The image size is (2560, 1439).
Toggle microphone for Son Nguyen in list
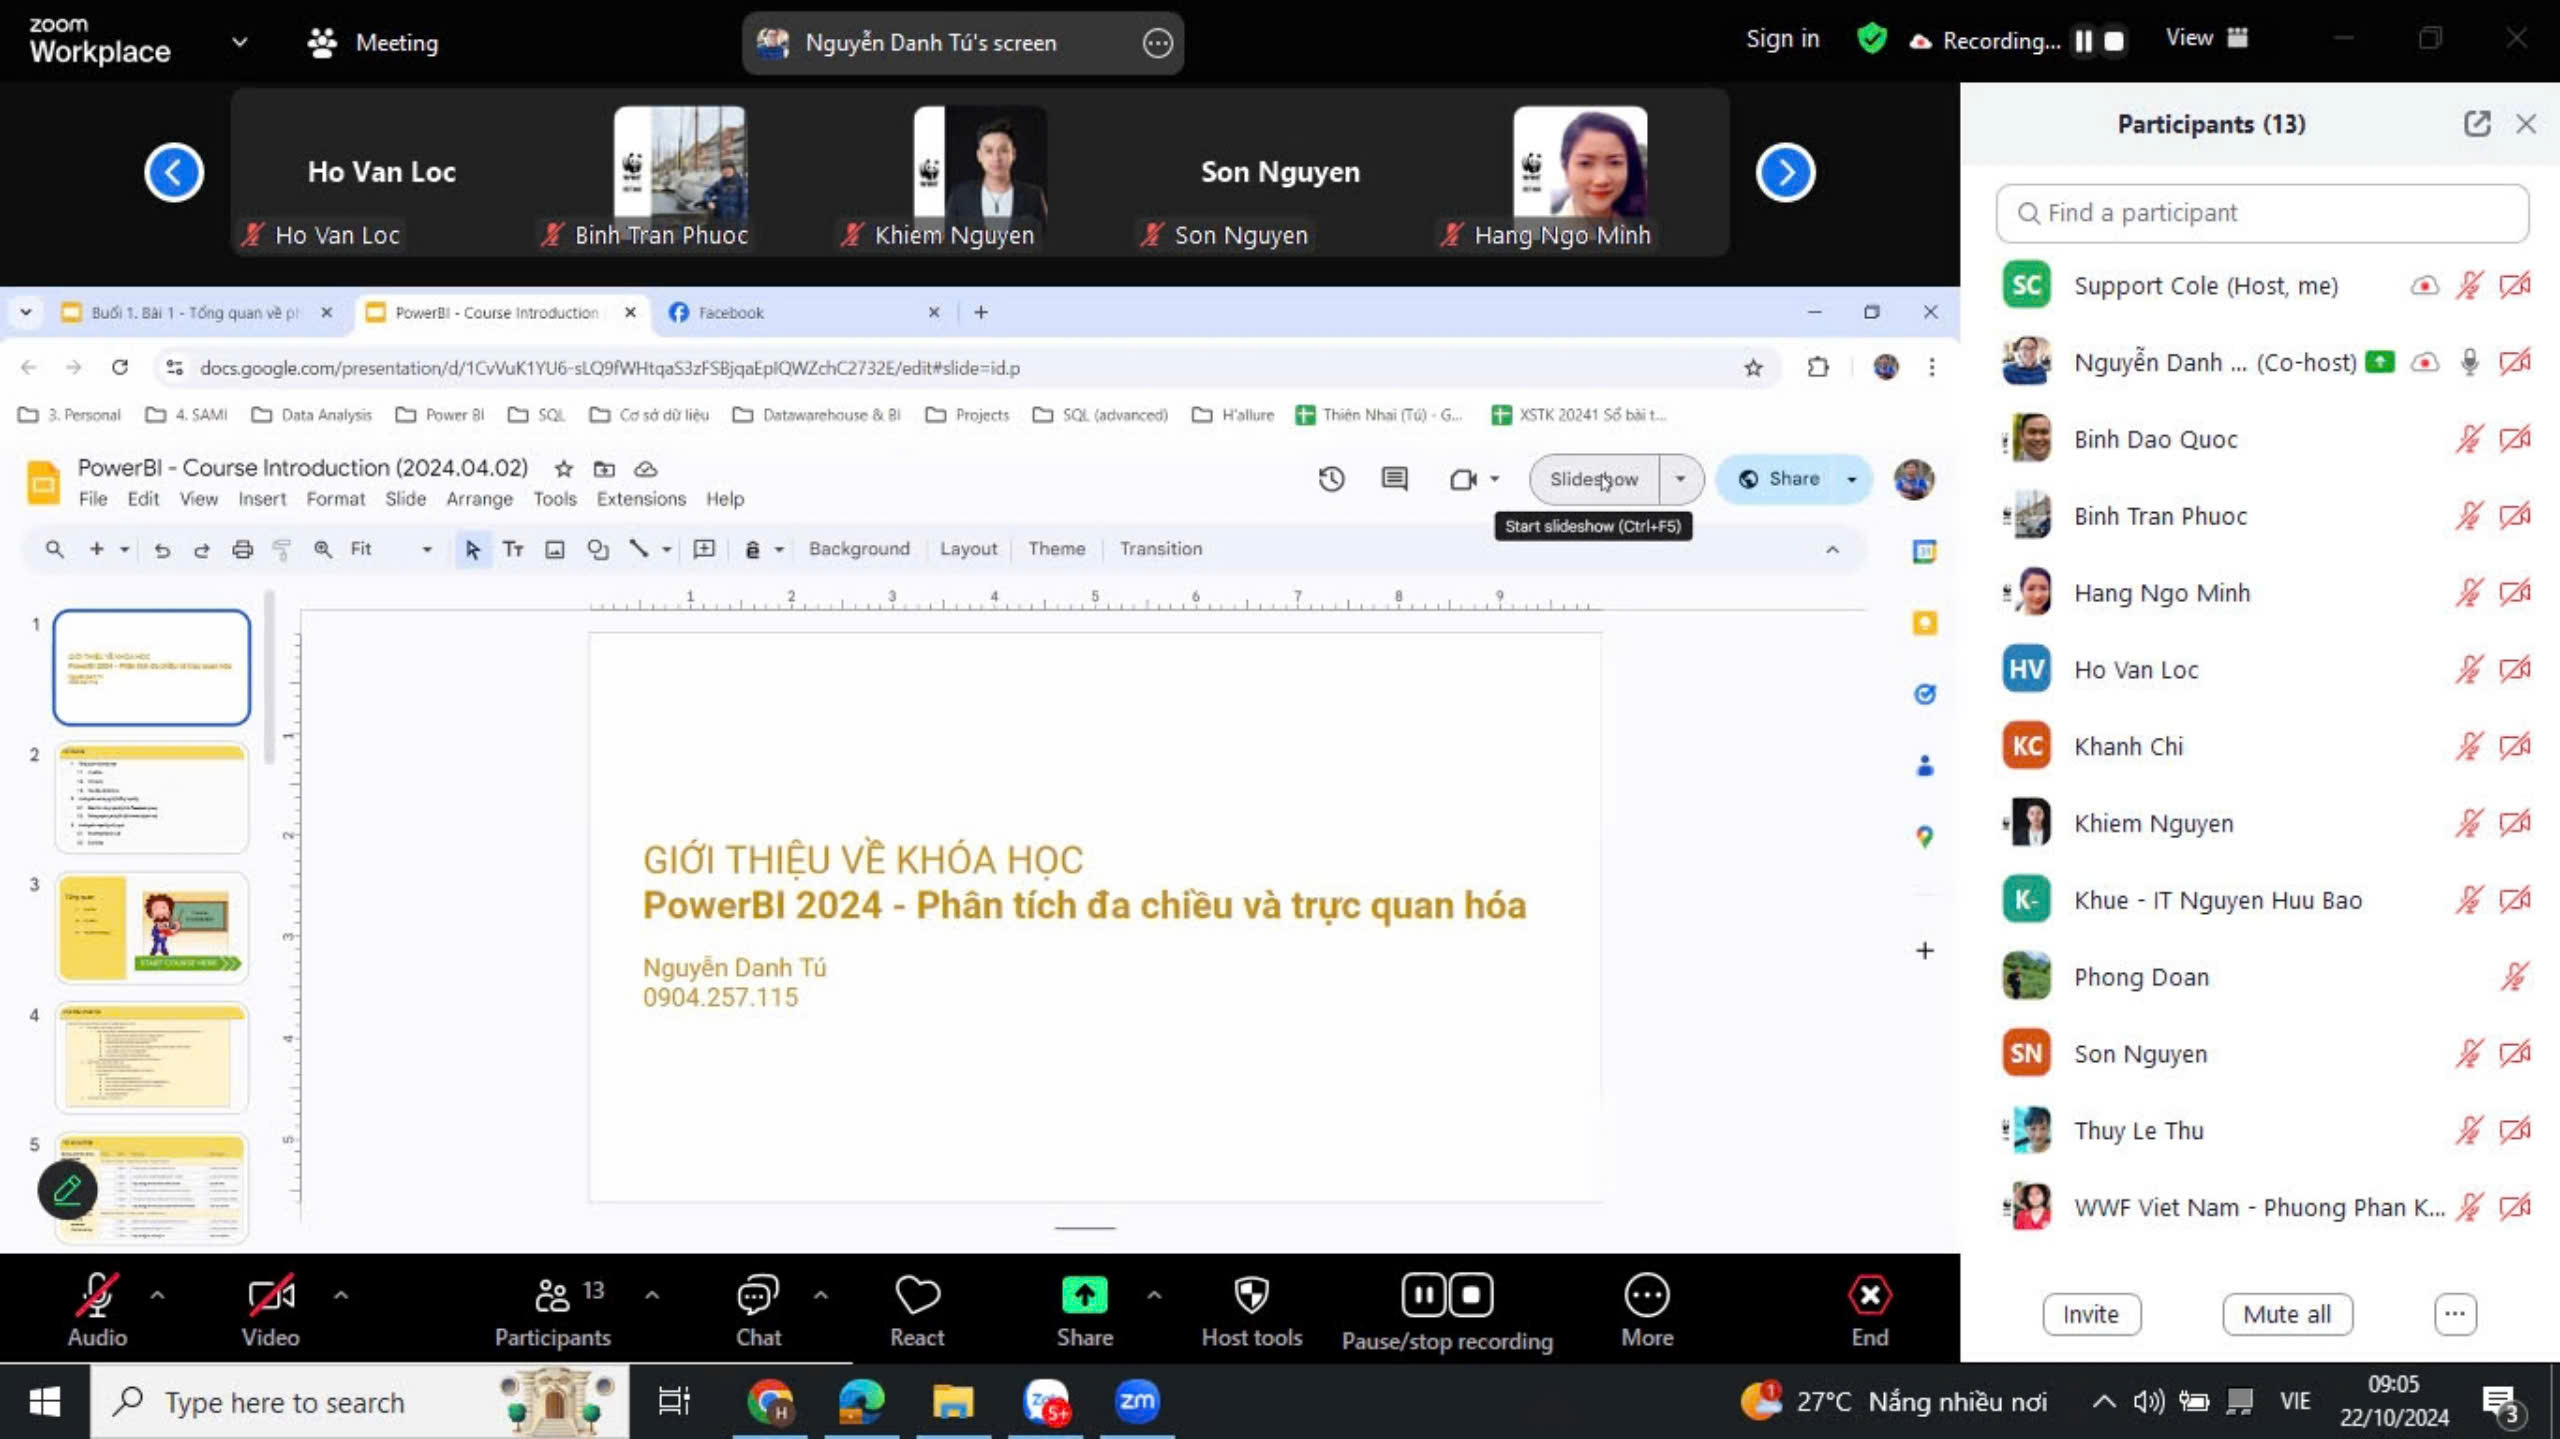click(x=2469, y=1053)
